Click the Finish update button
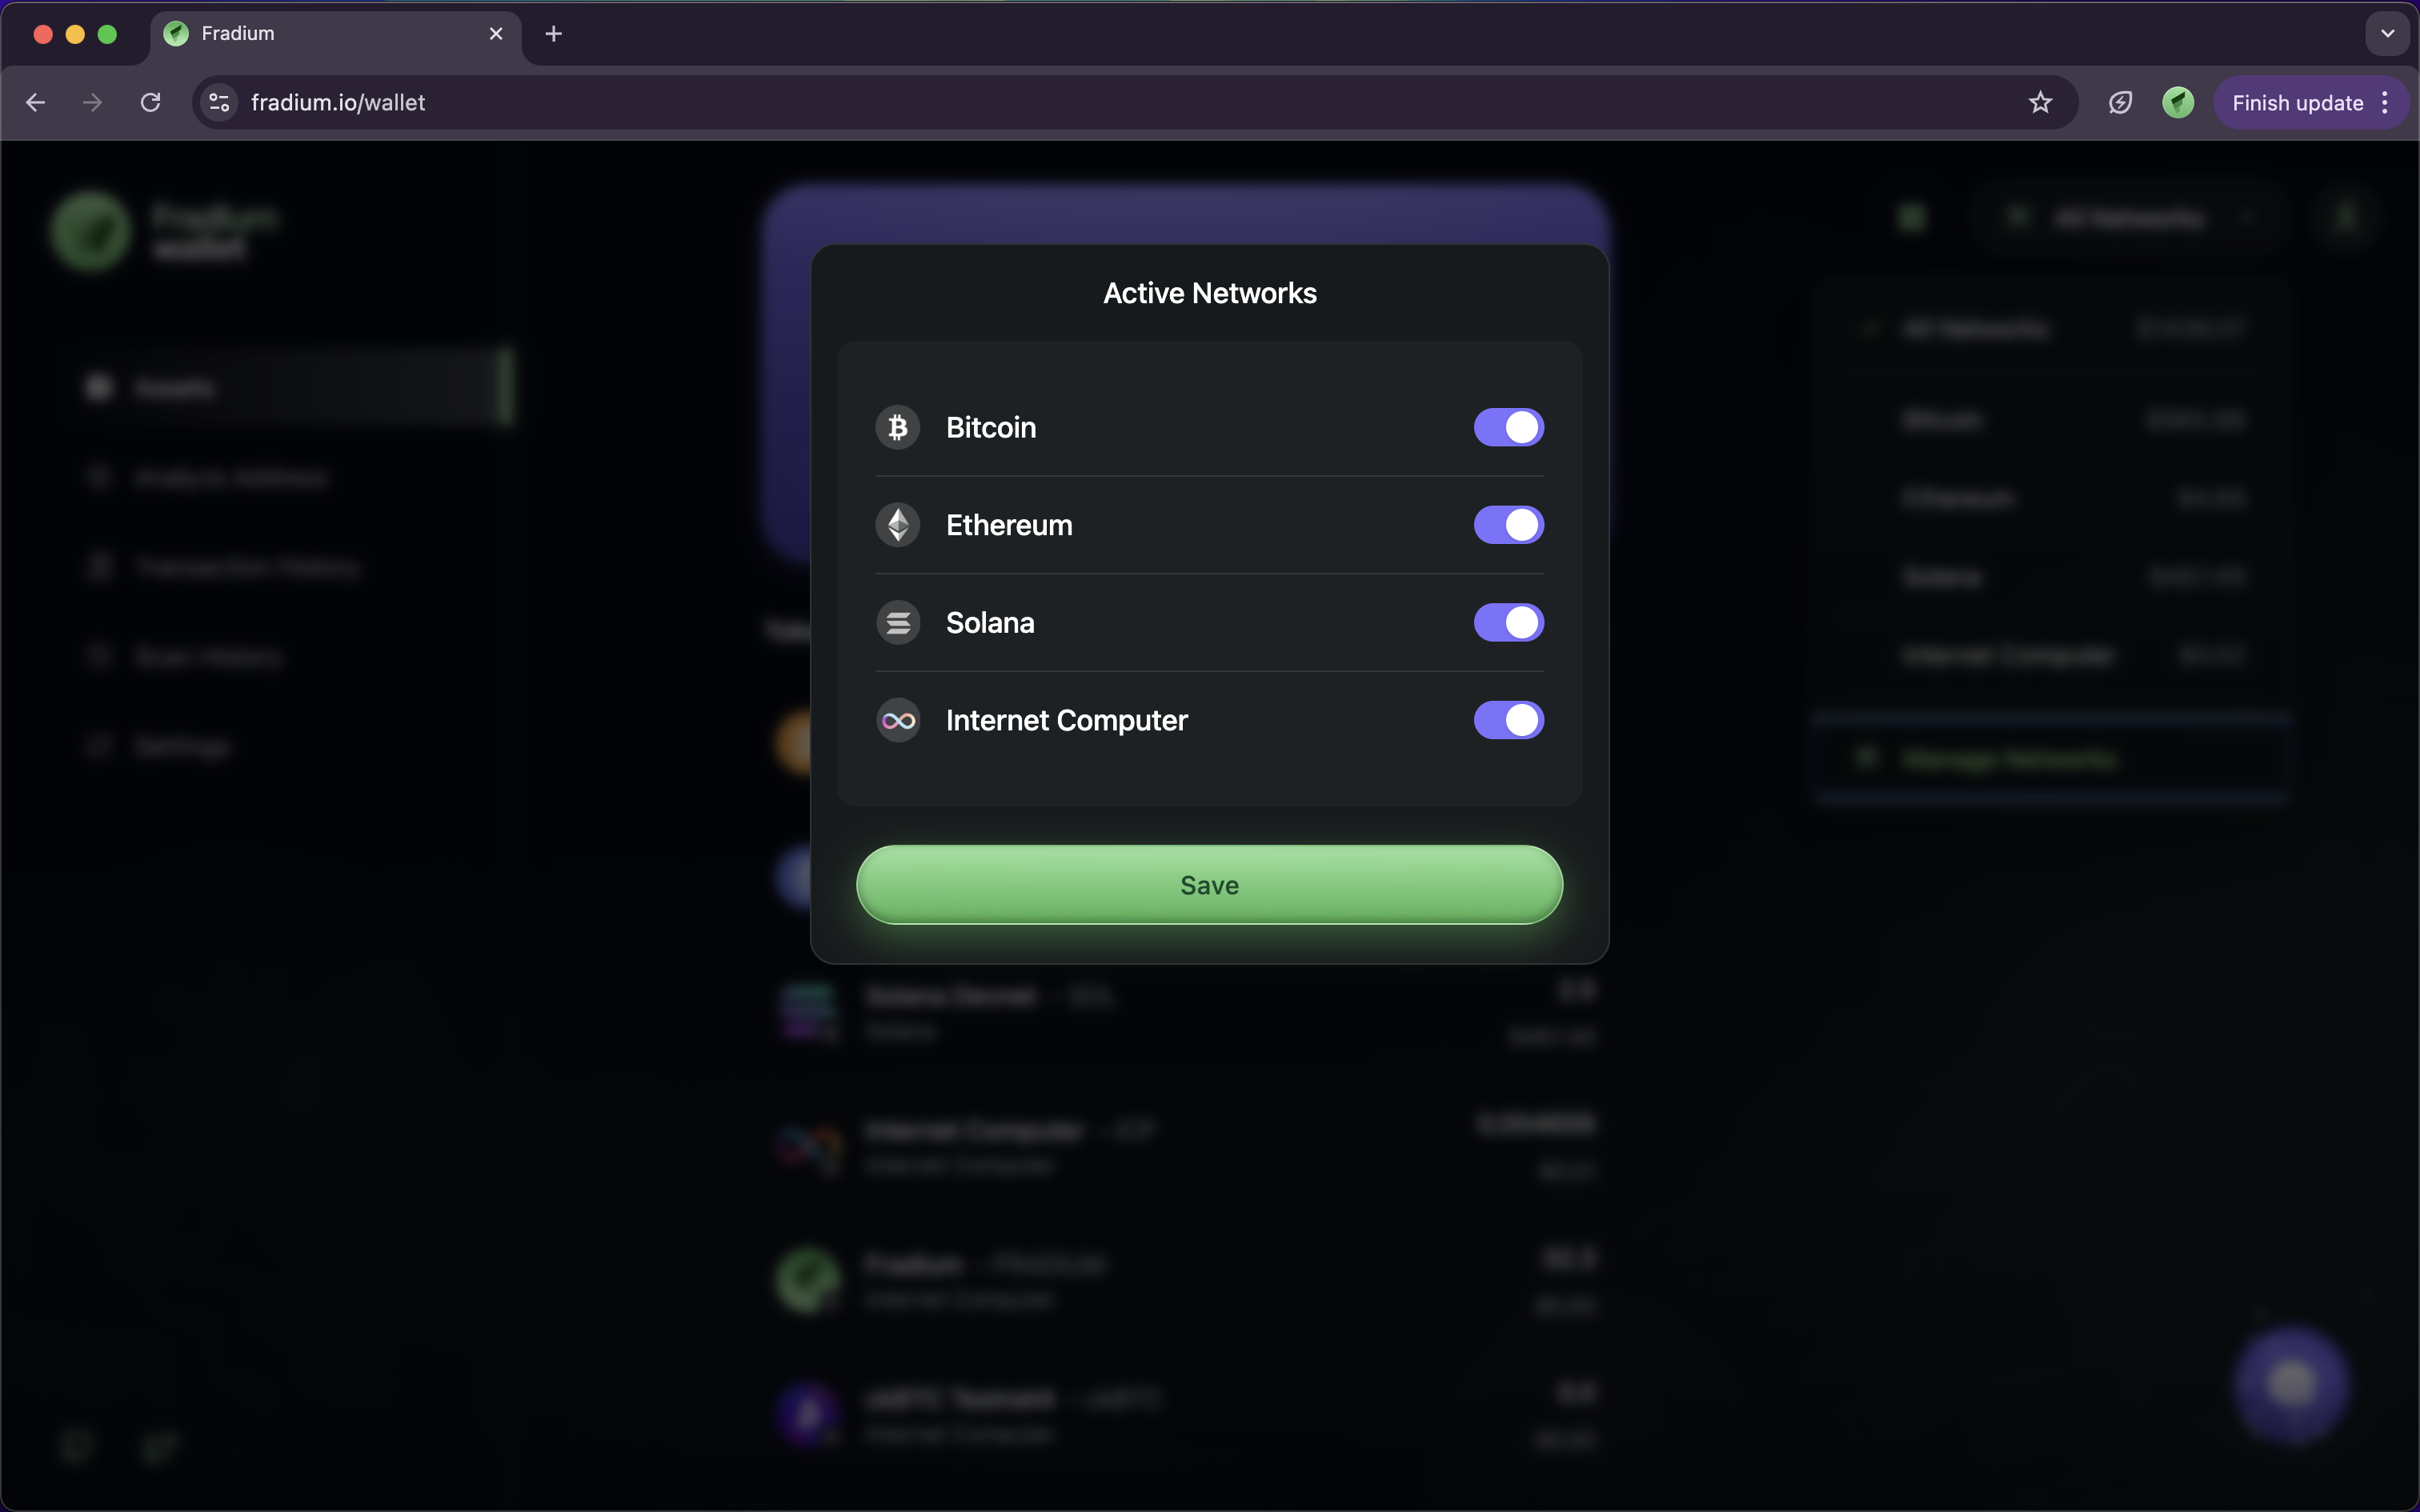Image resolution: width=2420 pixels, height=1512 pixels. (2297, 103)
